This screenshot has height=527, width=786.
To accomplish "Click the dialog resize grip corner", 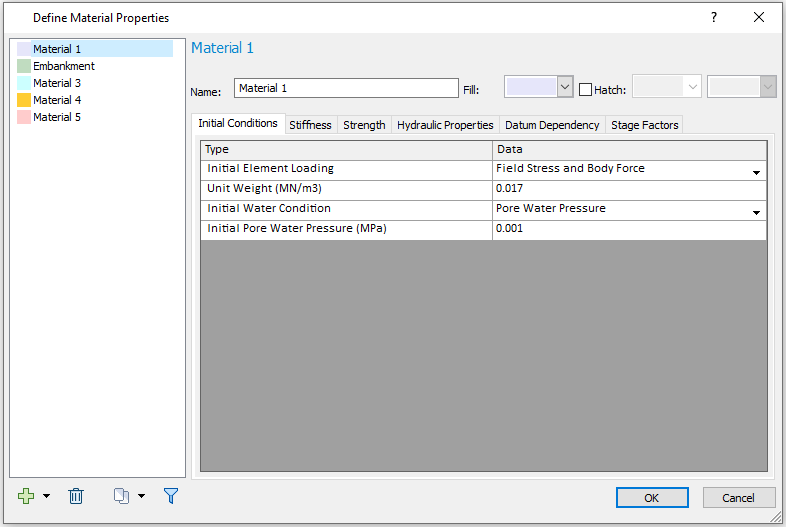I will click(775, 516).
